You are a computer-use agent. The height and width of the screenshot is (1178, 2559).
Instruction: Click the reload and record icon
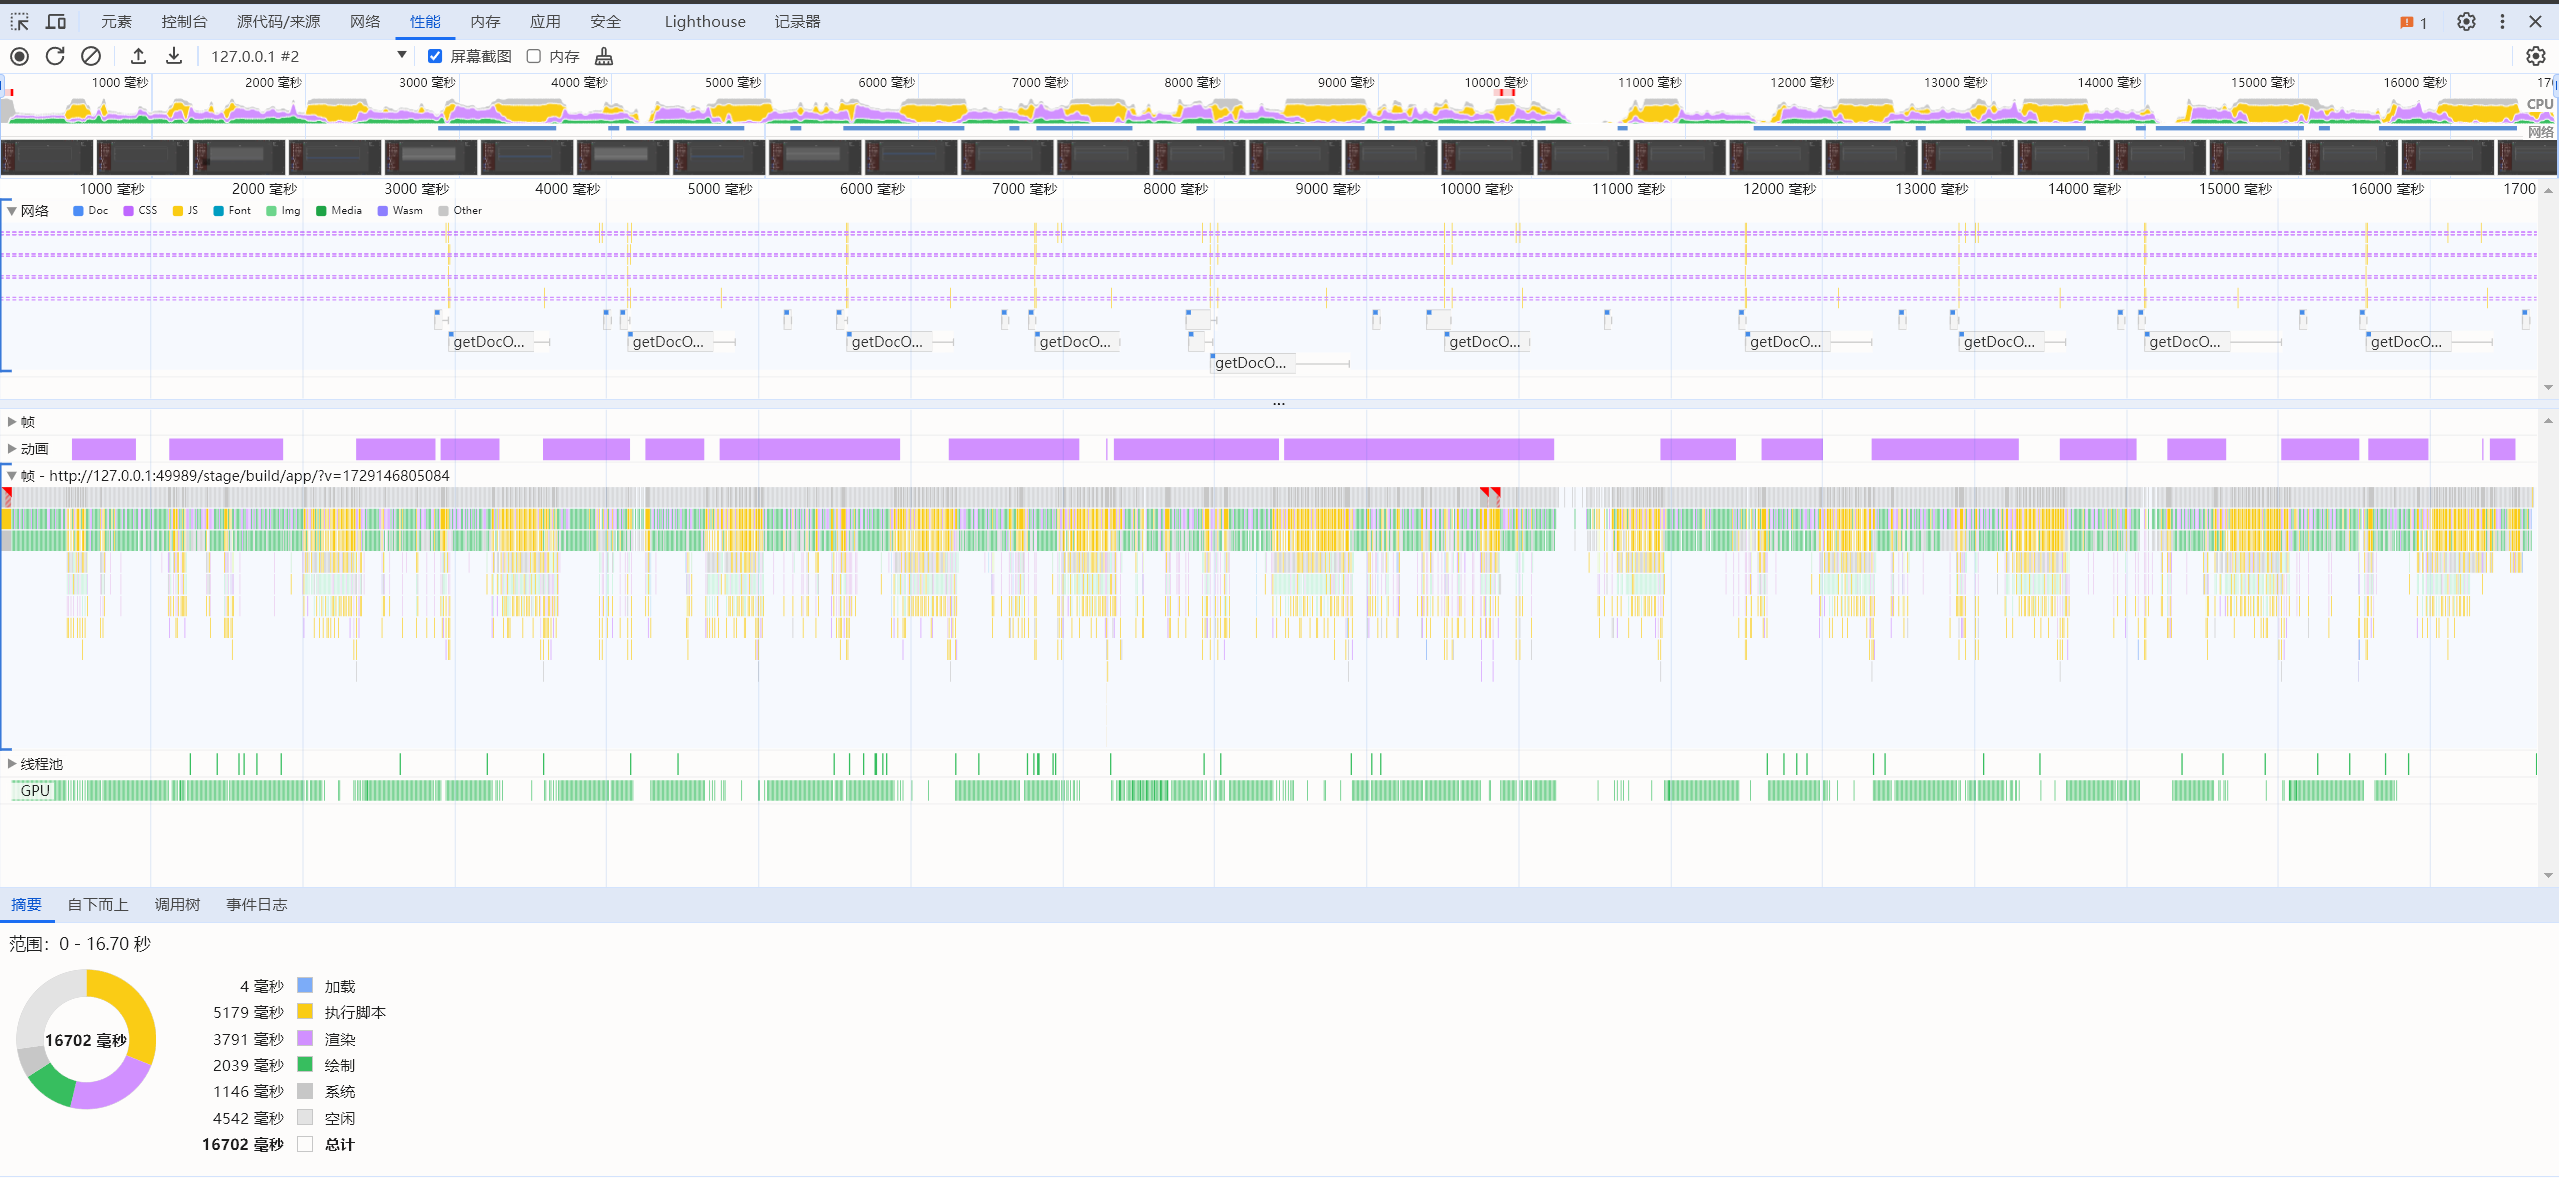pyautogui.click(x=55, y=56)
